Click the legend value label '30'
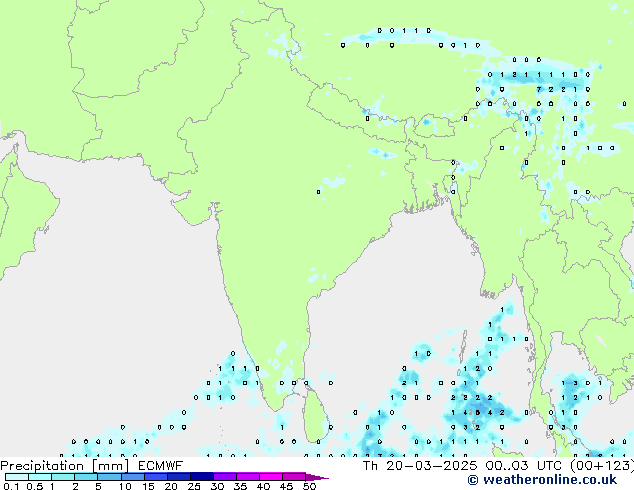The width and height of the screenshot is (634, 490). tap(217, 486)
